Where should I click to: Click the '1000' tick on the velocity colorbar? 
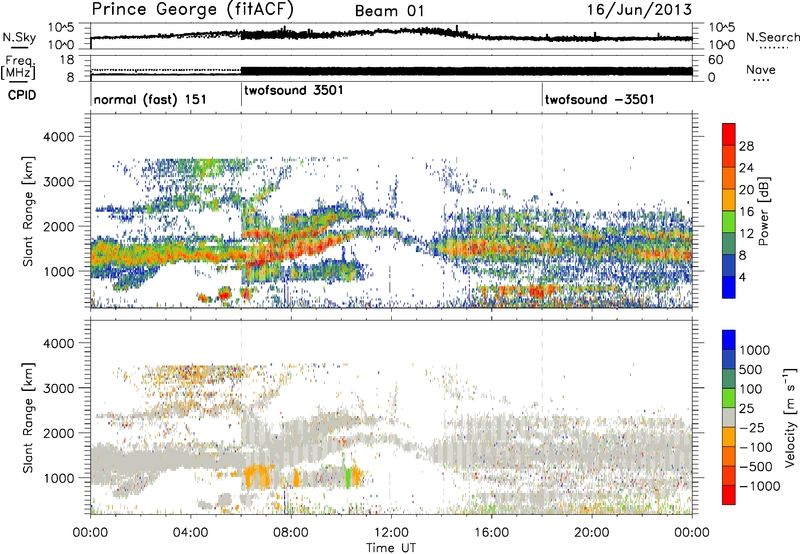point(755,350)
